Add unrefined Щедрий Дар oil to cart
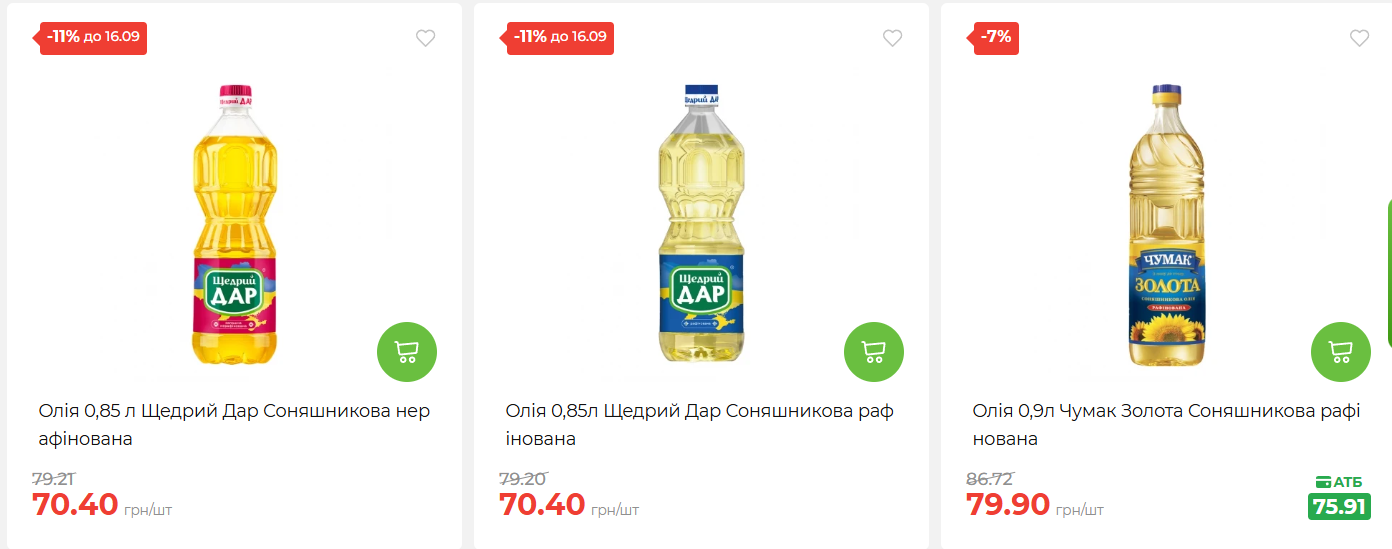The width and height of the screenshot is (1392, 549). point(407,352)
